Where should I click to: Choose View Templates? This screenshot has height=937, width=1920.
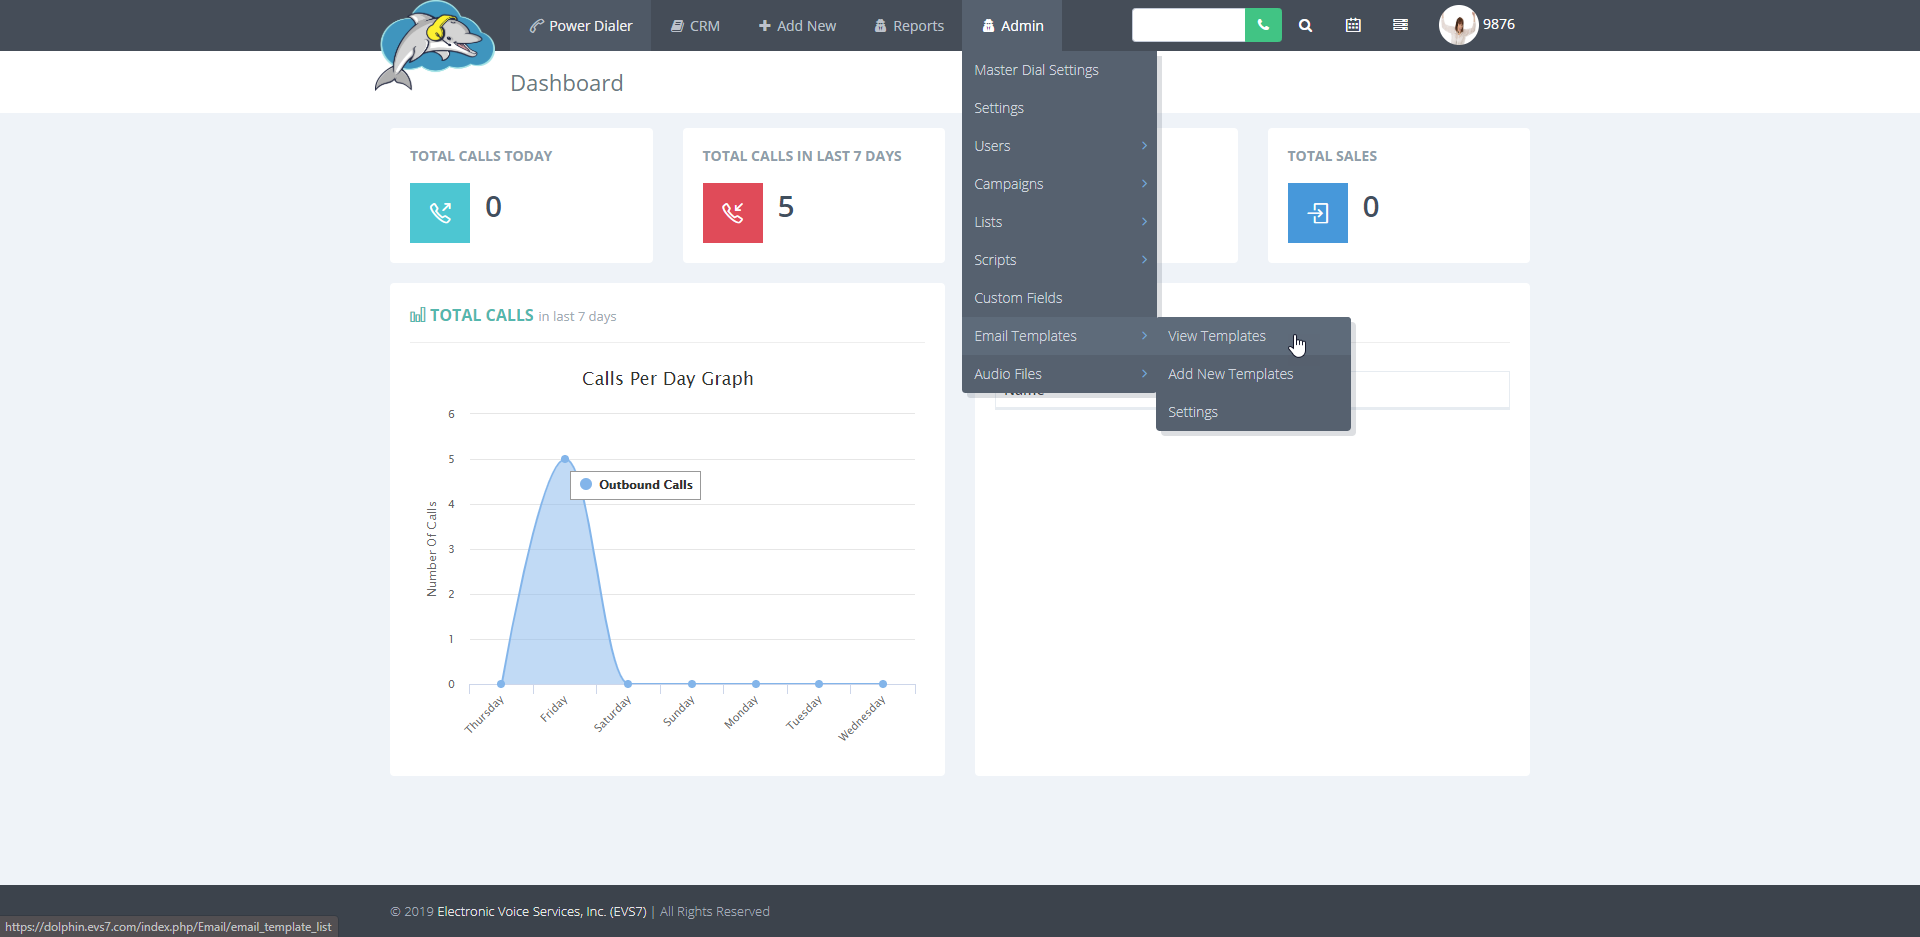point(1253,336)
